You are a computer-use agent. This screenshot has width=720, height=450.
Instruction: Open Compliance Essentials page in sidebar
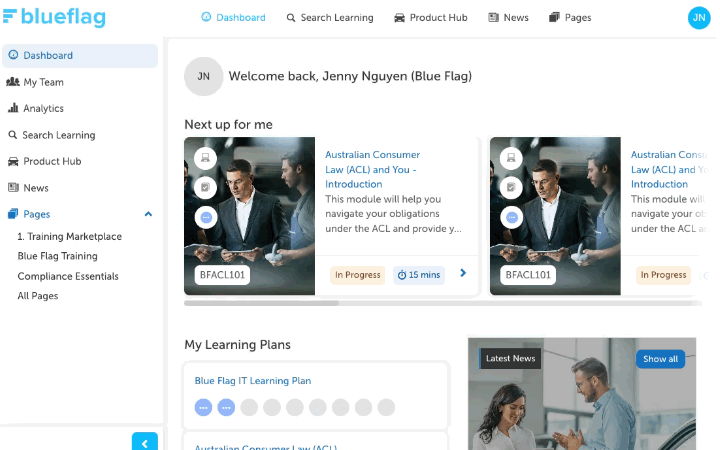[68, 276]
